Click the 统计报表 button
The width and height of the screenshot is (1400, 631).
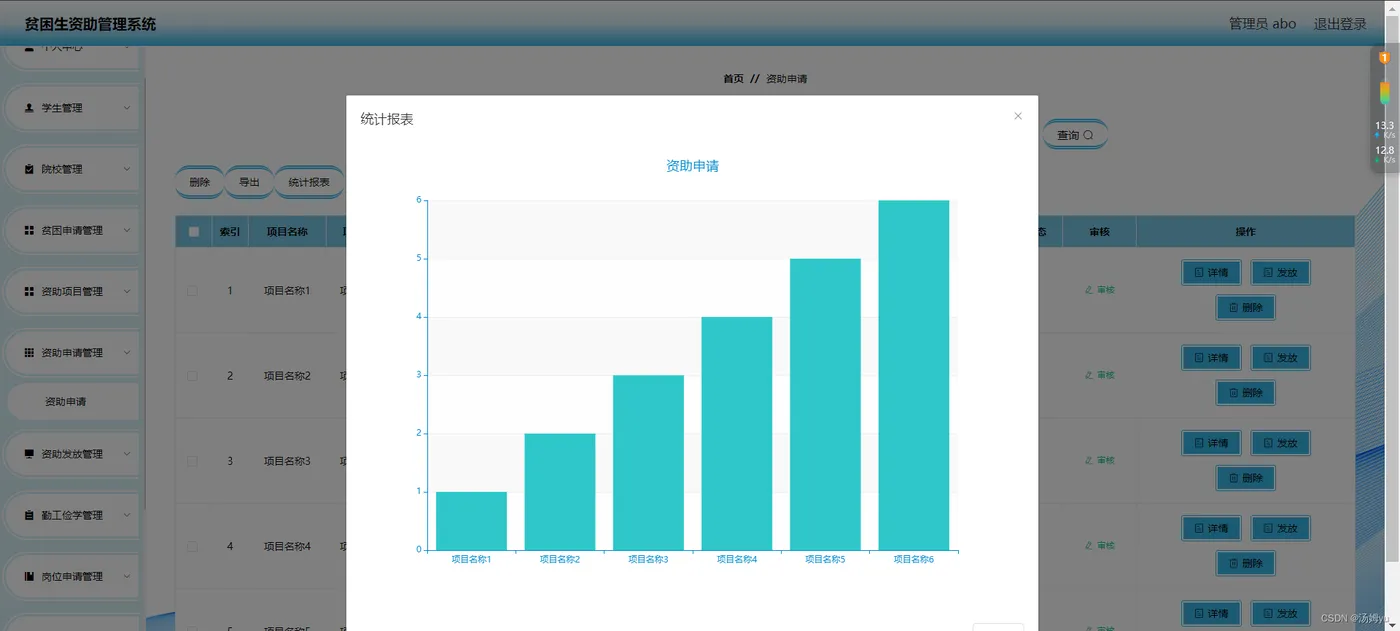click(309, 182)
